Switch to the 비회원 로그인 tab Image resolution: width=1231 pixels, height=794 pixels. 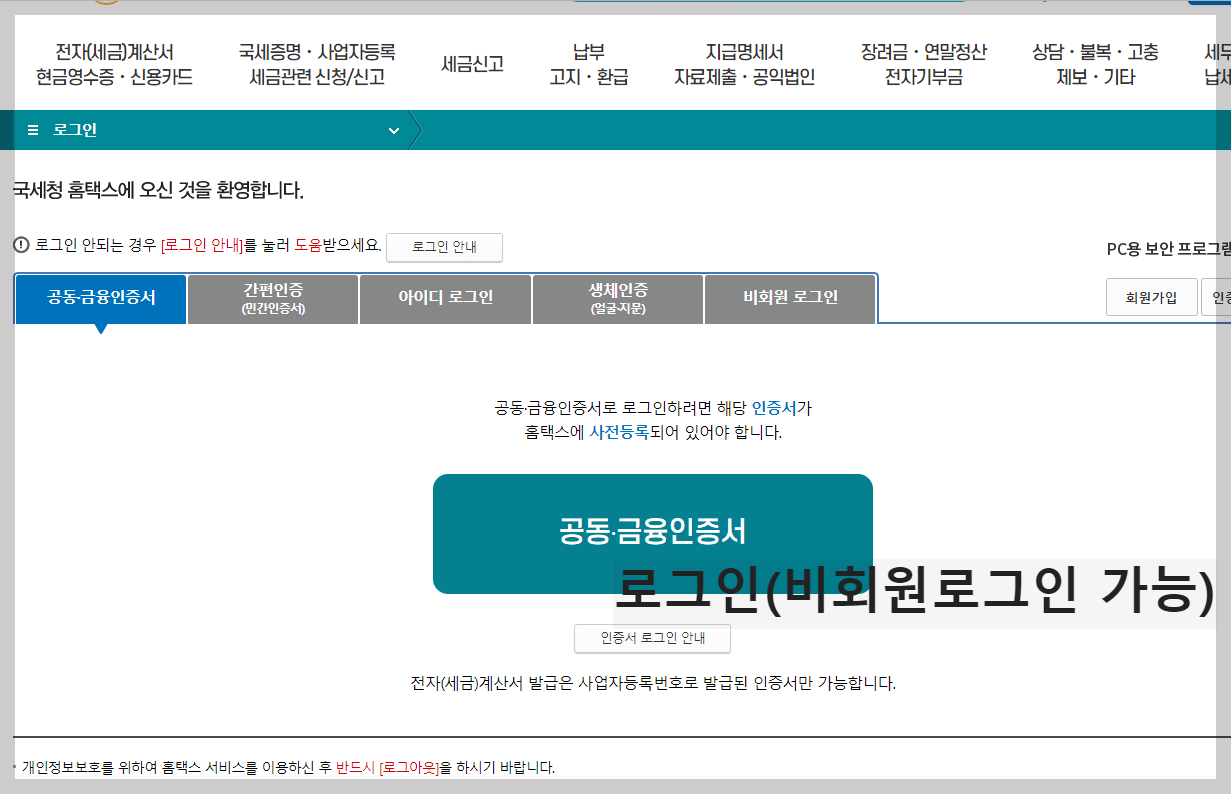point(790,298)
